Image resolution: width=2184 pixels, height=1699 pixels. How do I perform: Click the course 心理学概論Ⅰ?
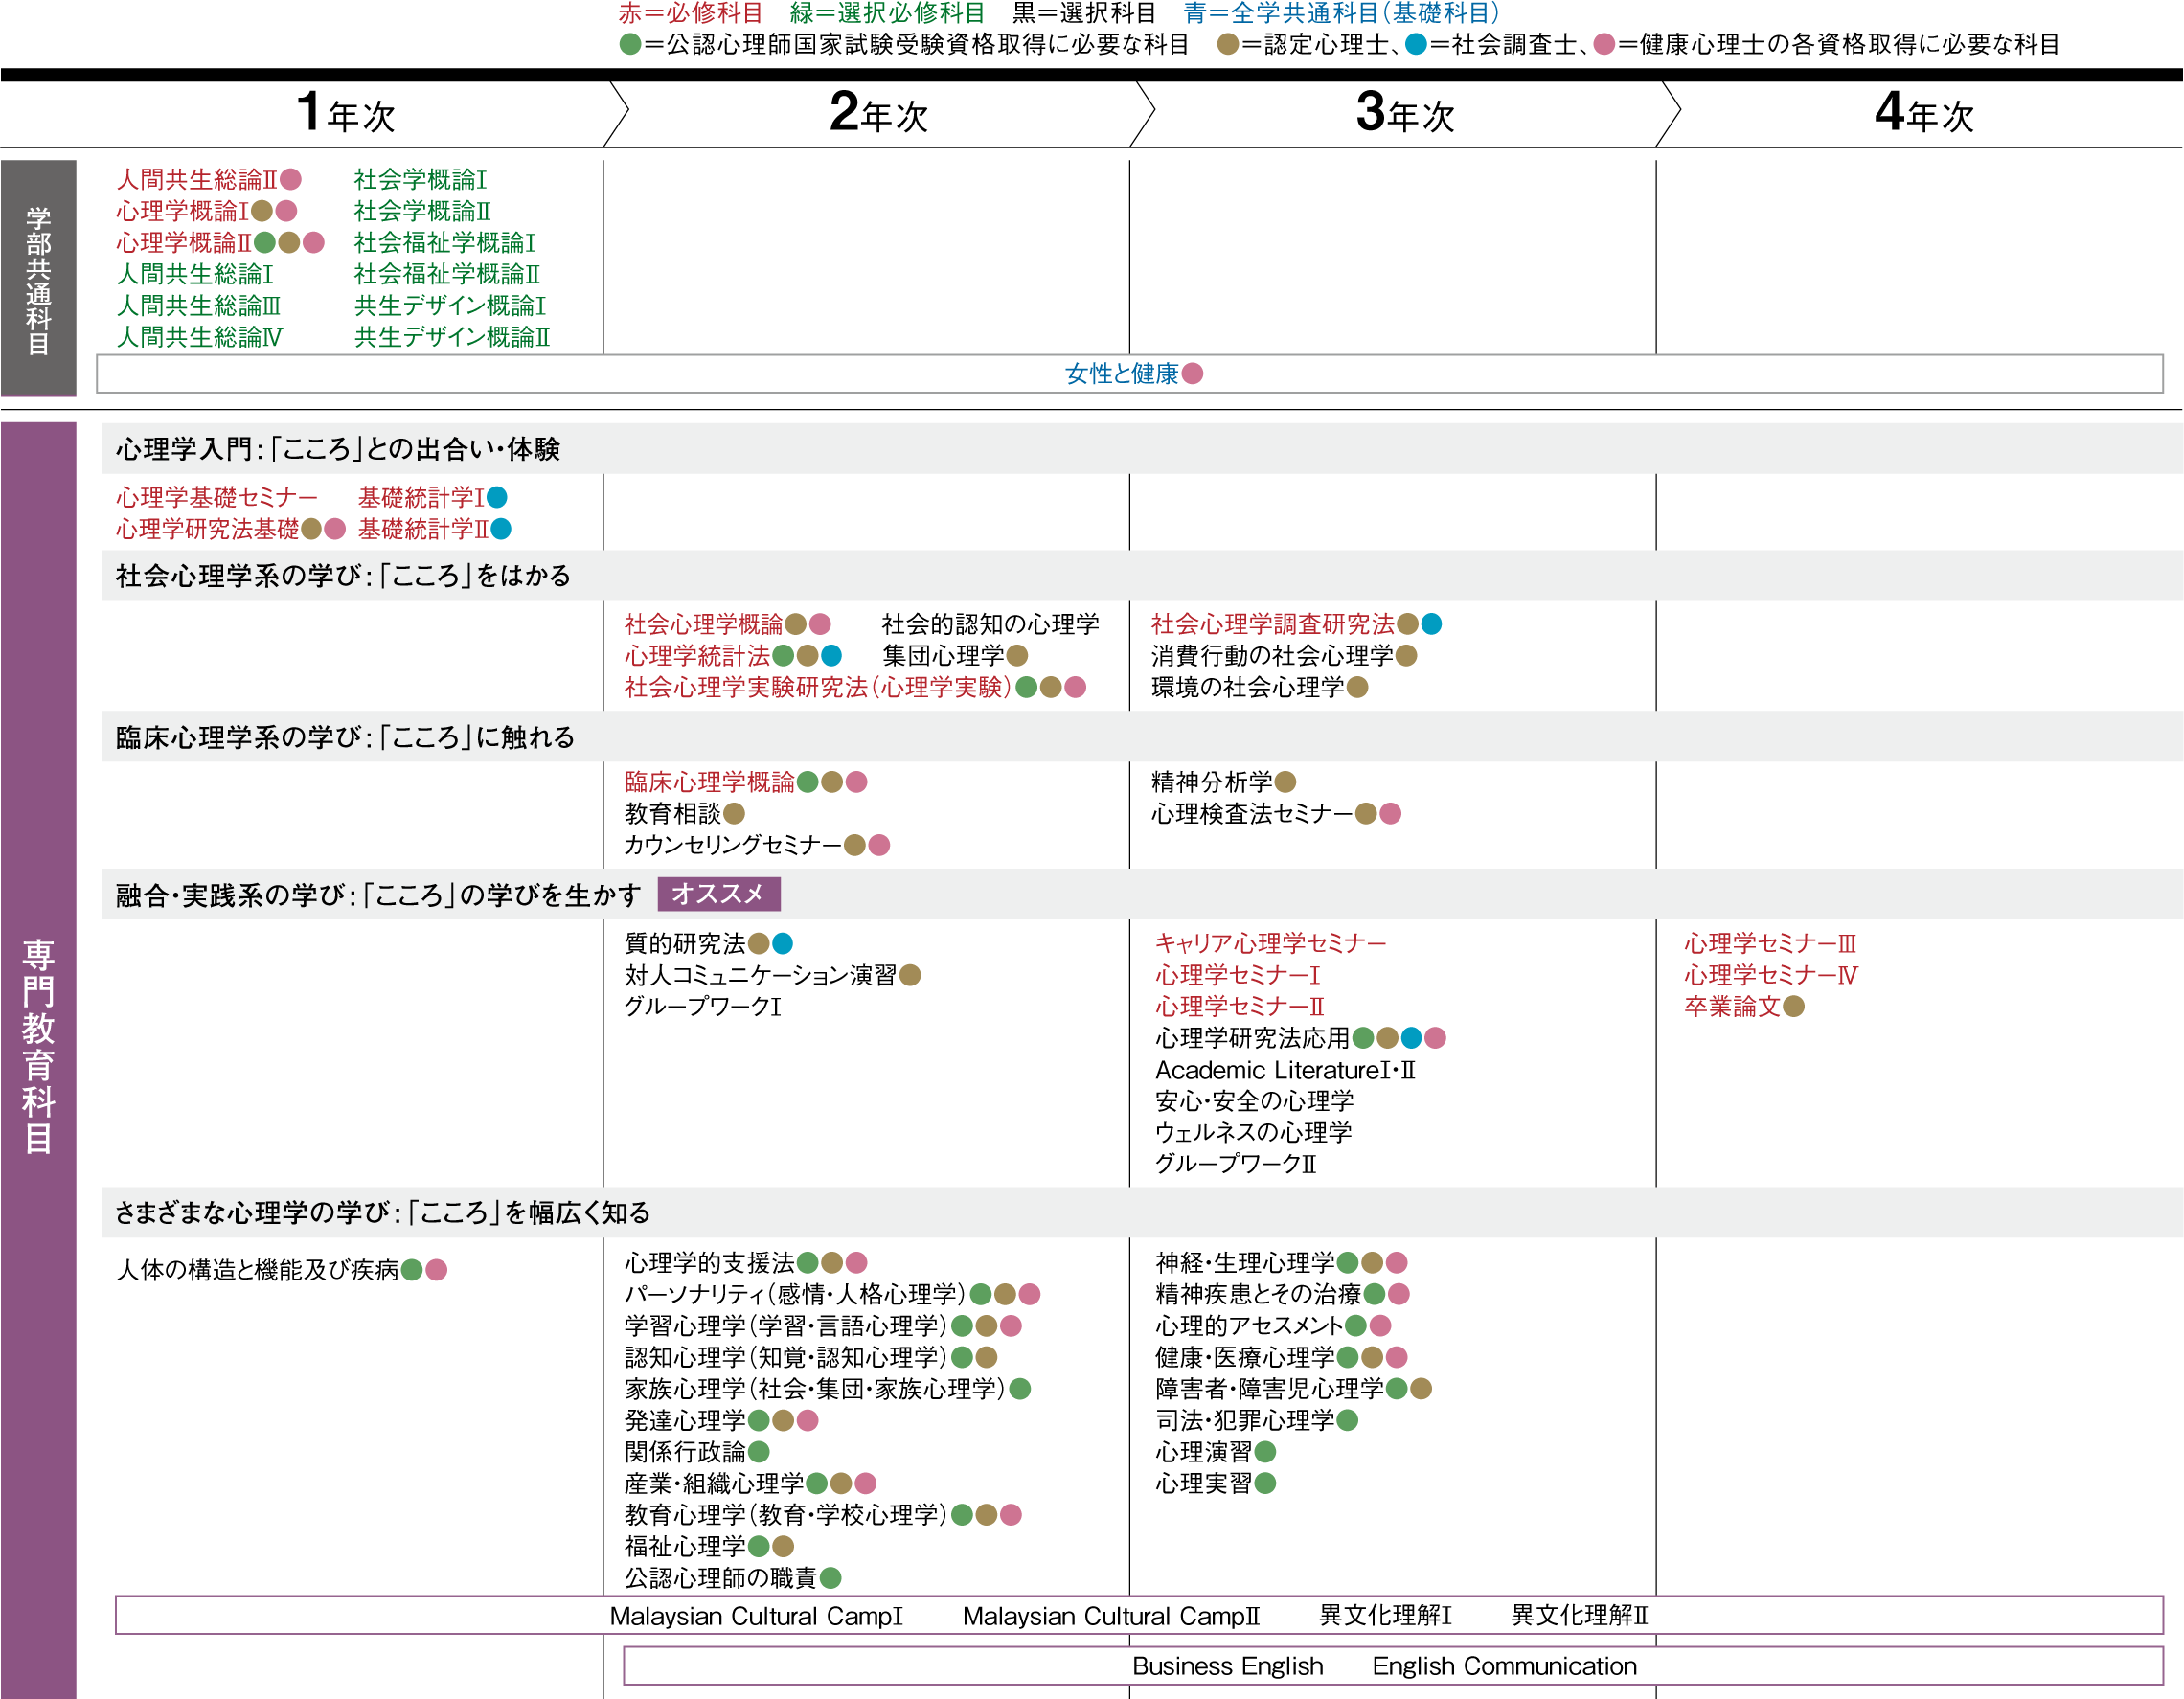click(183, 211)
